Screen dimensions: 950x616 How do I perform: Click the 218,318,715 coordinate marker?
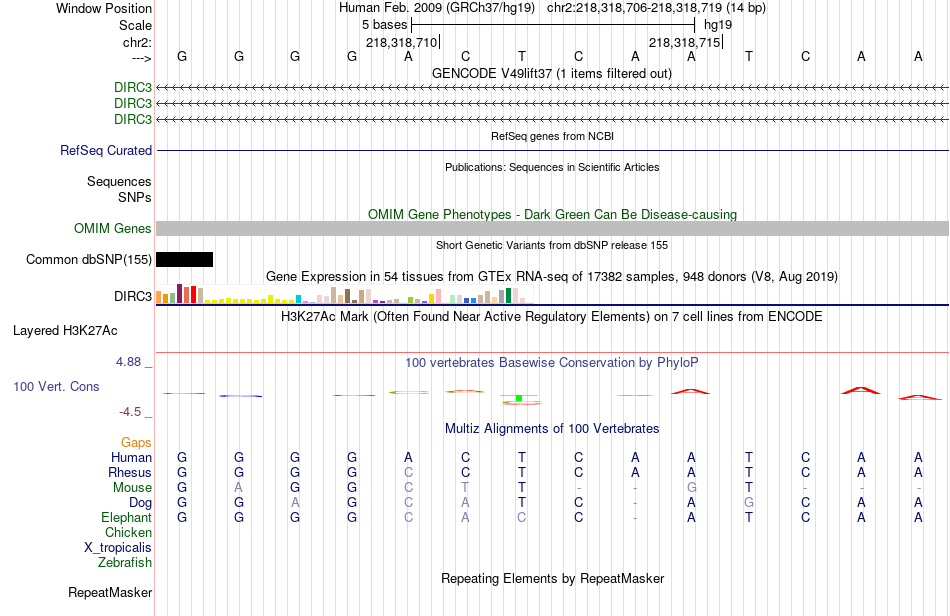click(685, 42)
